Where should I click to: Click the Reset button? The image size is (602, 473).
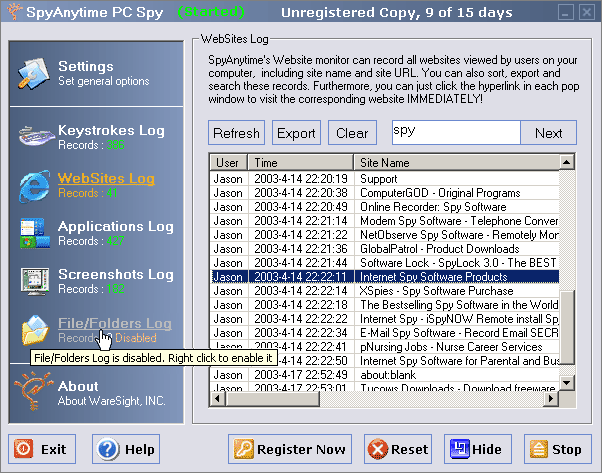coord(398,449)
